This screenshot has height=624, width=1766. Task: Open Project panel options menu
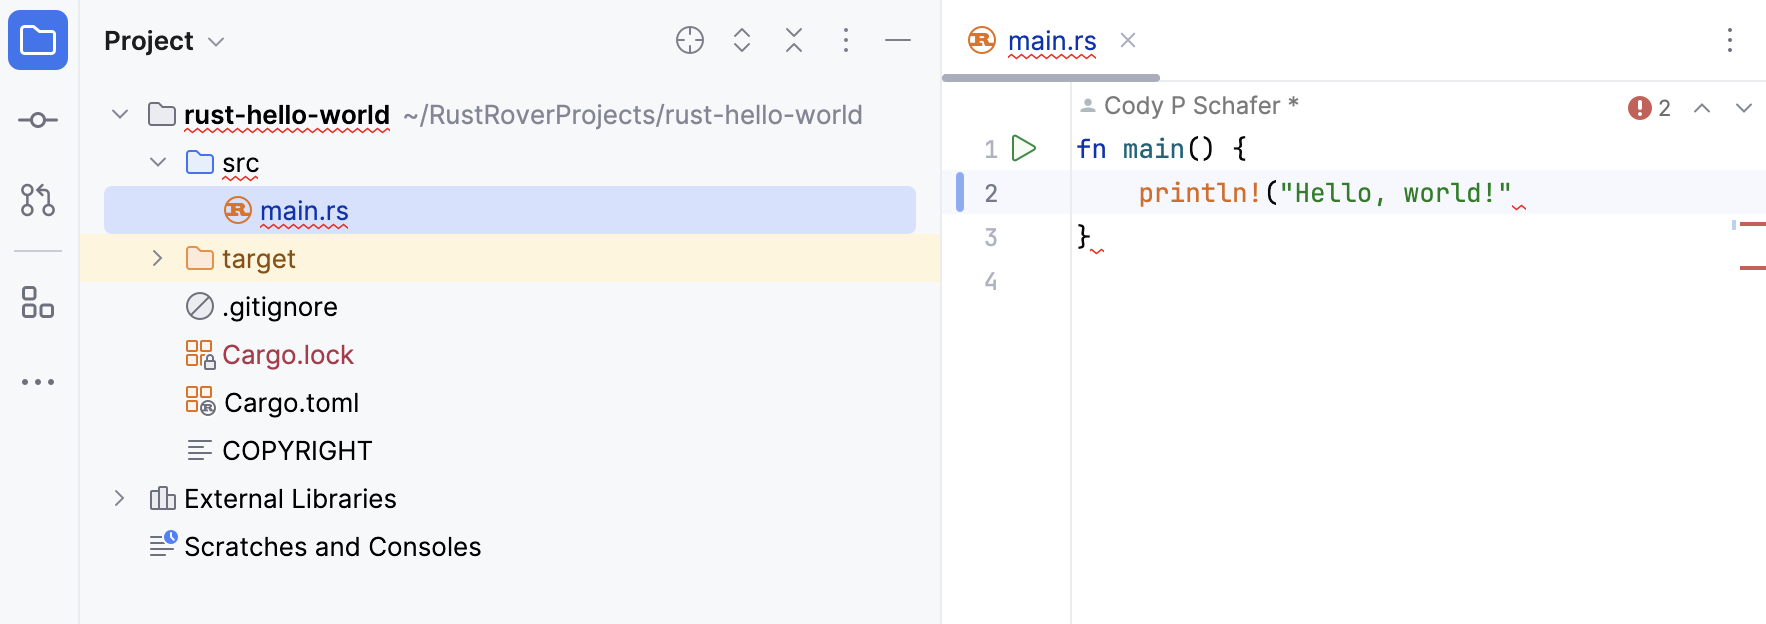[846, 40]
